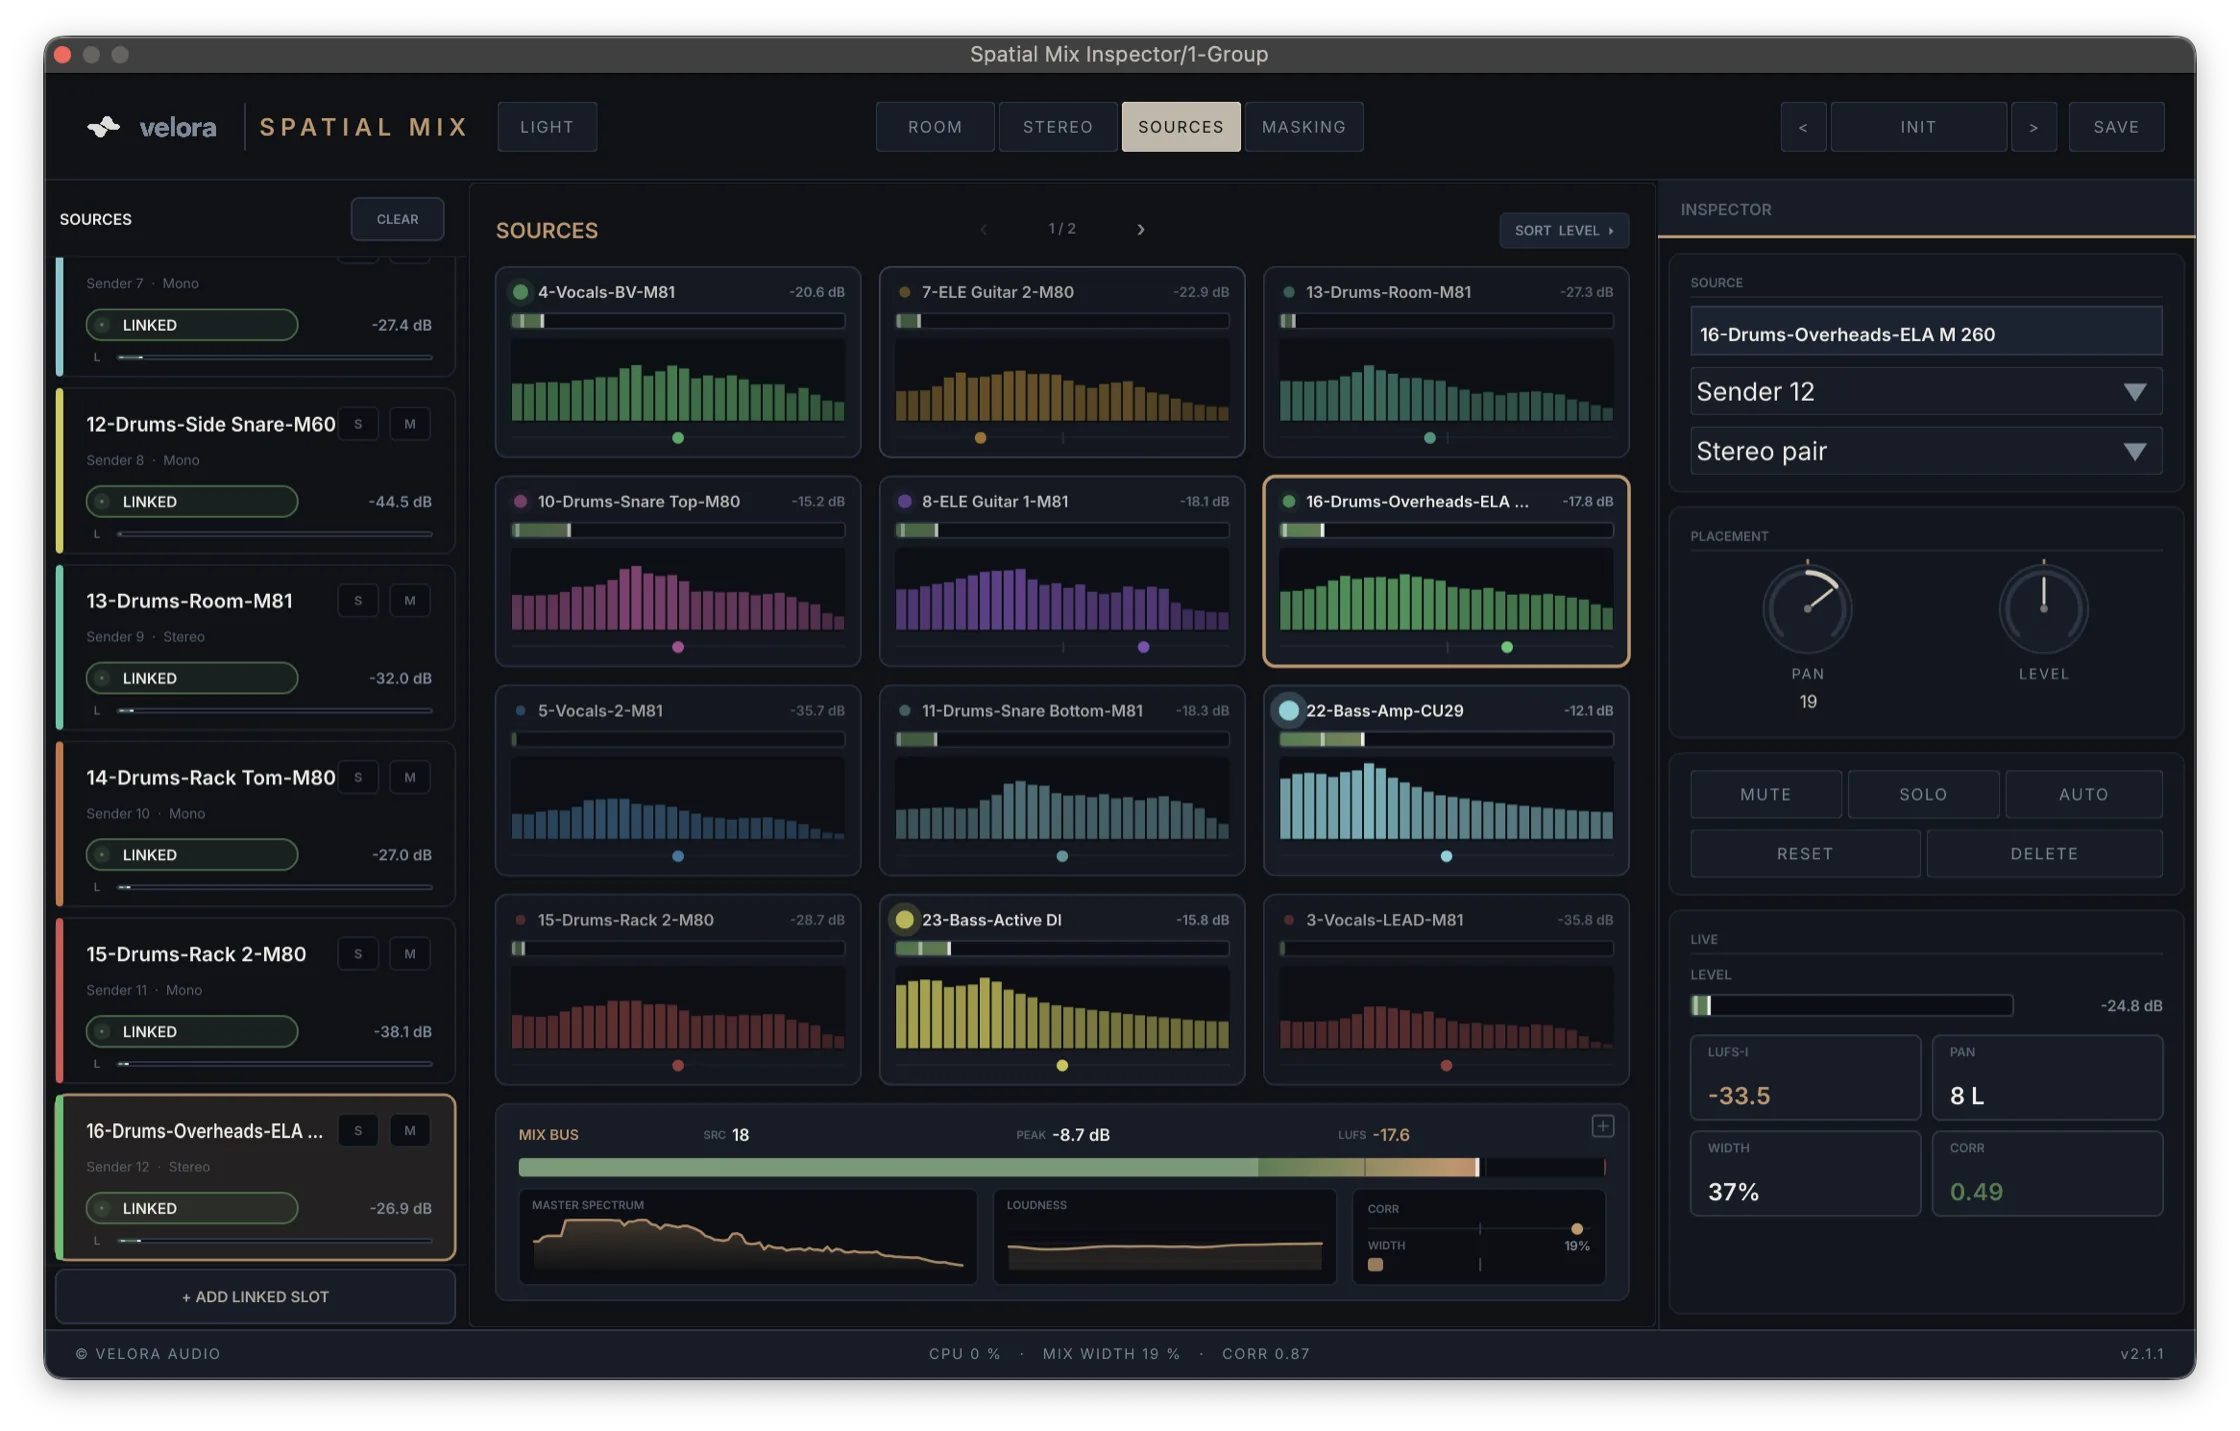Click the SAVE preset button

pyautogui.click(x=2116, y=127)
